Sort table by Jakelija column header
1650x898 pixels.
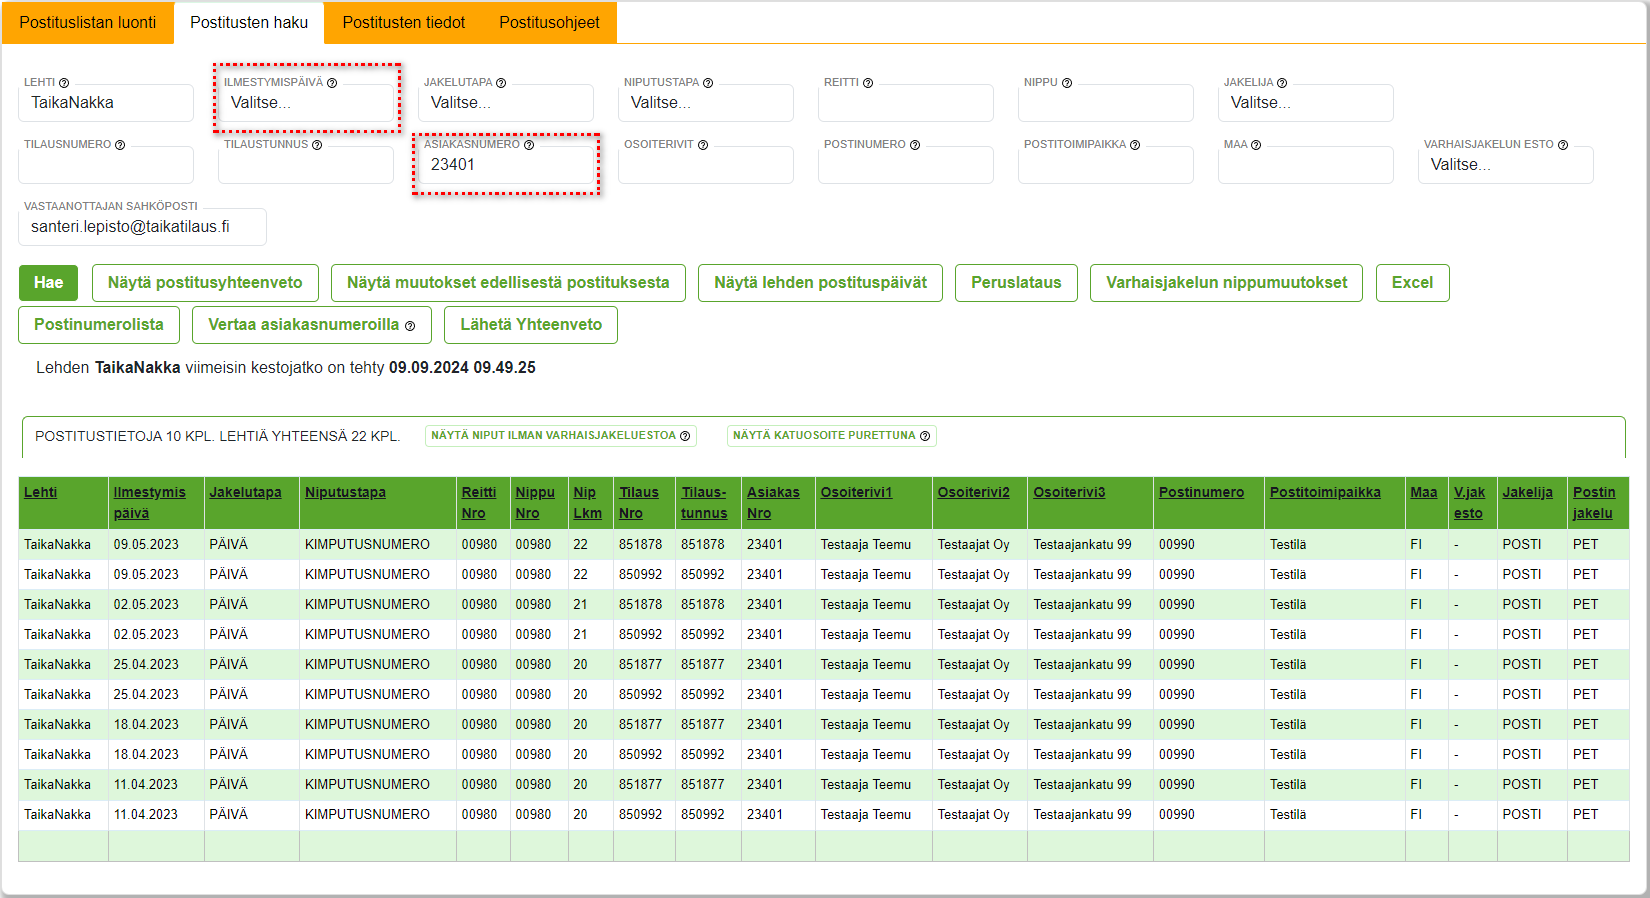tap(1527, 492)
